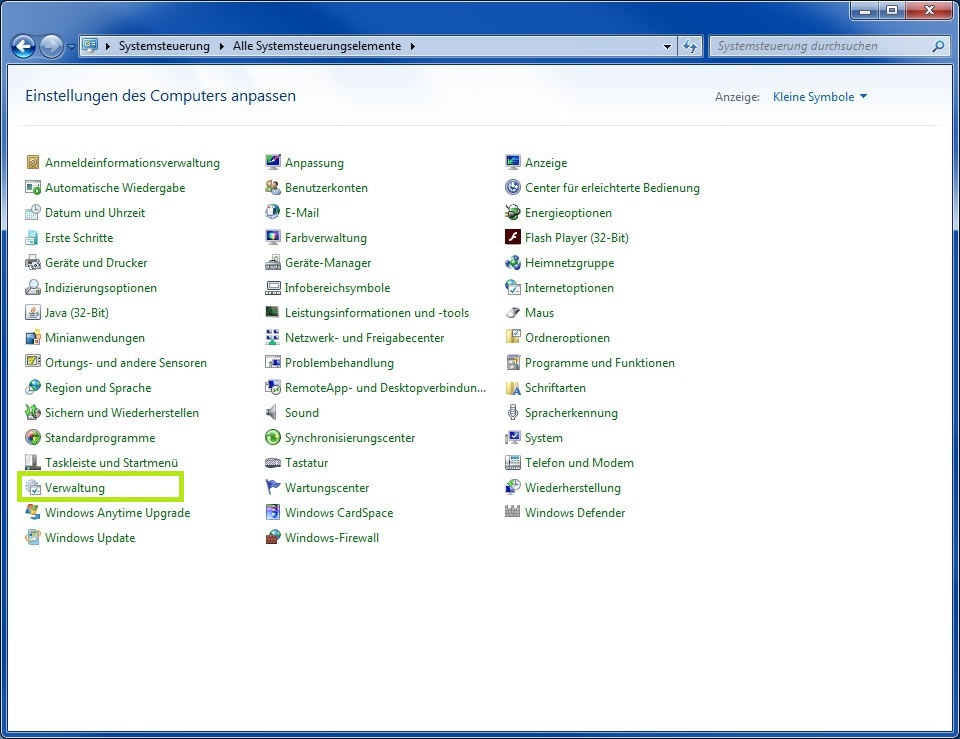Open Problembehandlung link
This screenshot has width=960, height=739.
[x=339, y=362]
